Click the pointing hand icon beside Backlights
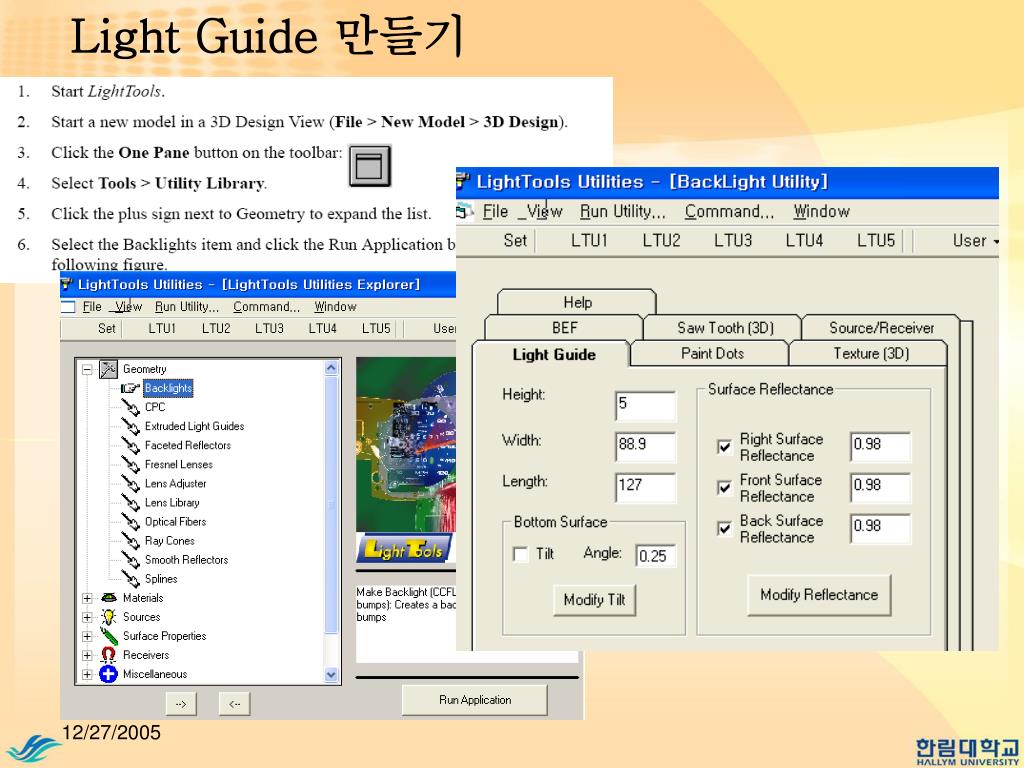The image size is (1024, 768). click(130, 388)
